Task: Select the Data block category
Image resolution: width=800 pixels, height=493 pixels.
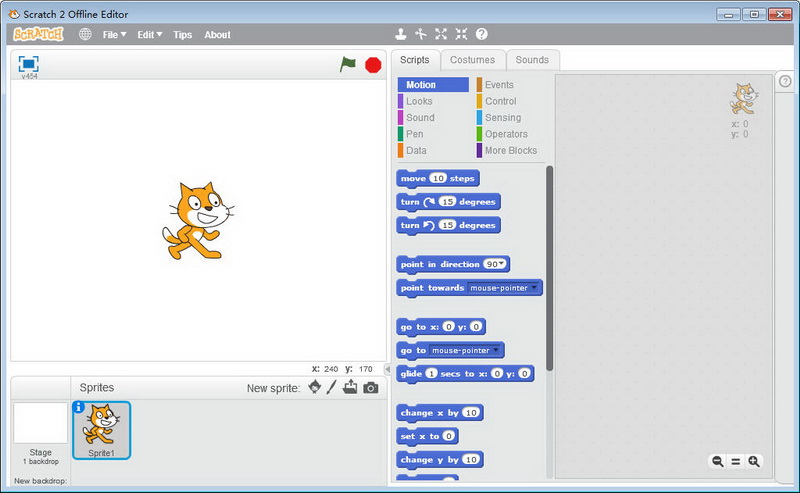Action: click(x=433, y=150)
